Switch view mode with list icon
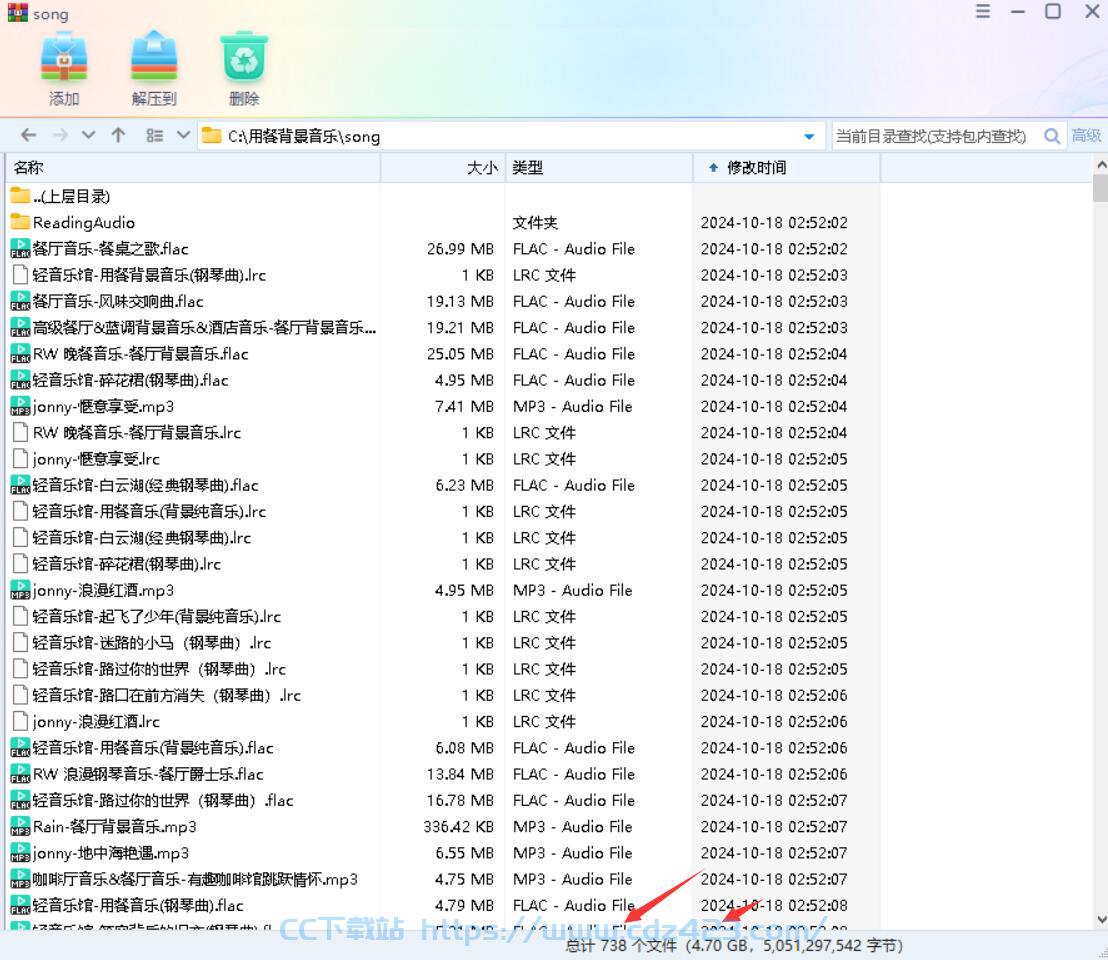 (x=155, y=135)
